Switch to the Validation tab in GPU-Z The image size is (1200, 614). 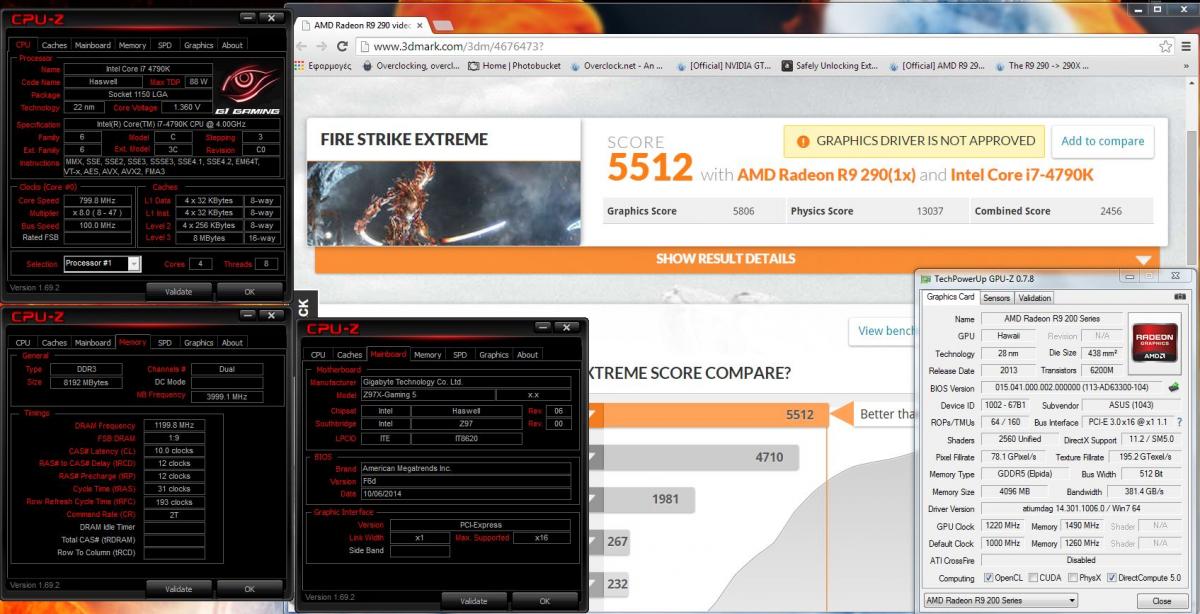point(1034,298)
